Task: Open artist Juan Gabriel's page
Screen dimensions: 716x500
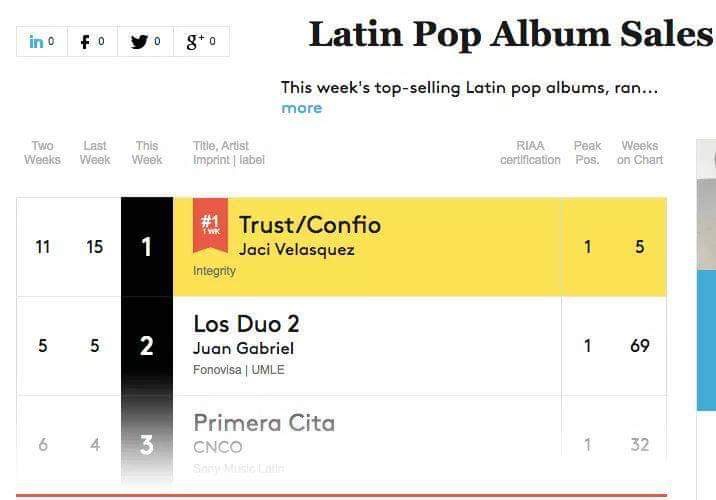Action: [243, 348]
